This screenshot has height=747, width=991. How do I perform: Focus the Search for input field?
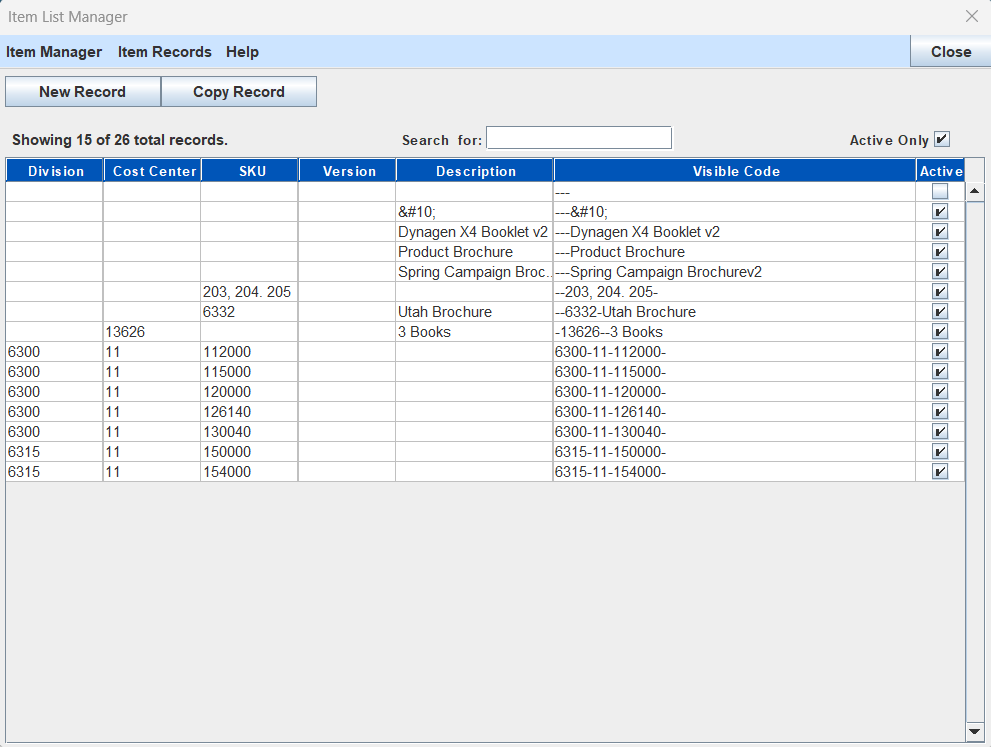(x=579, y=138)
